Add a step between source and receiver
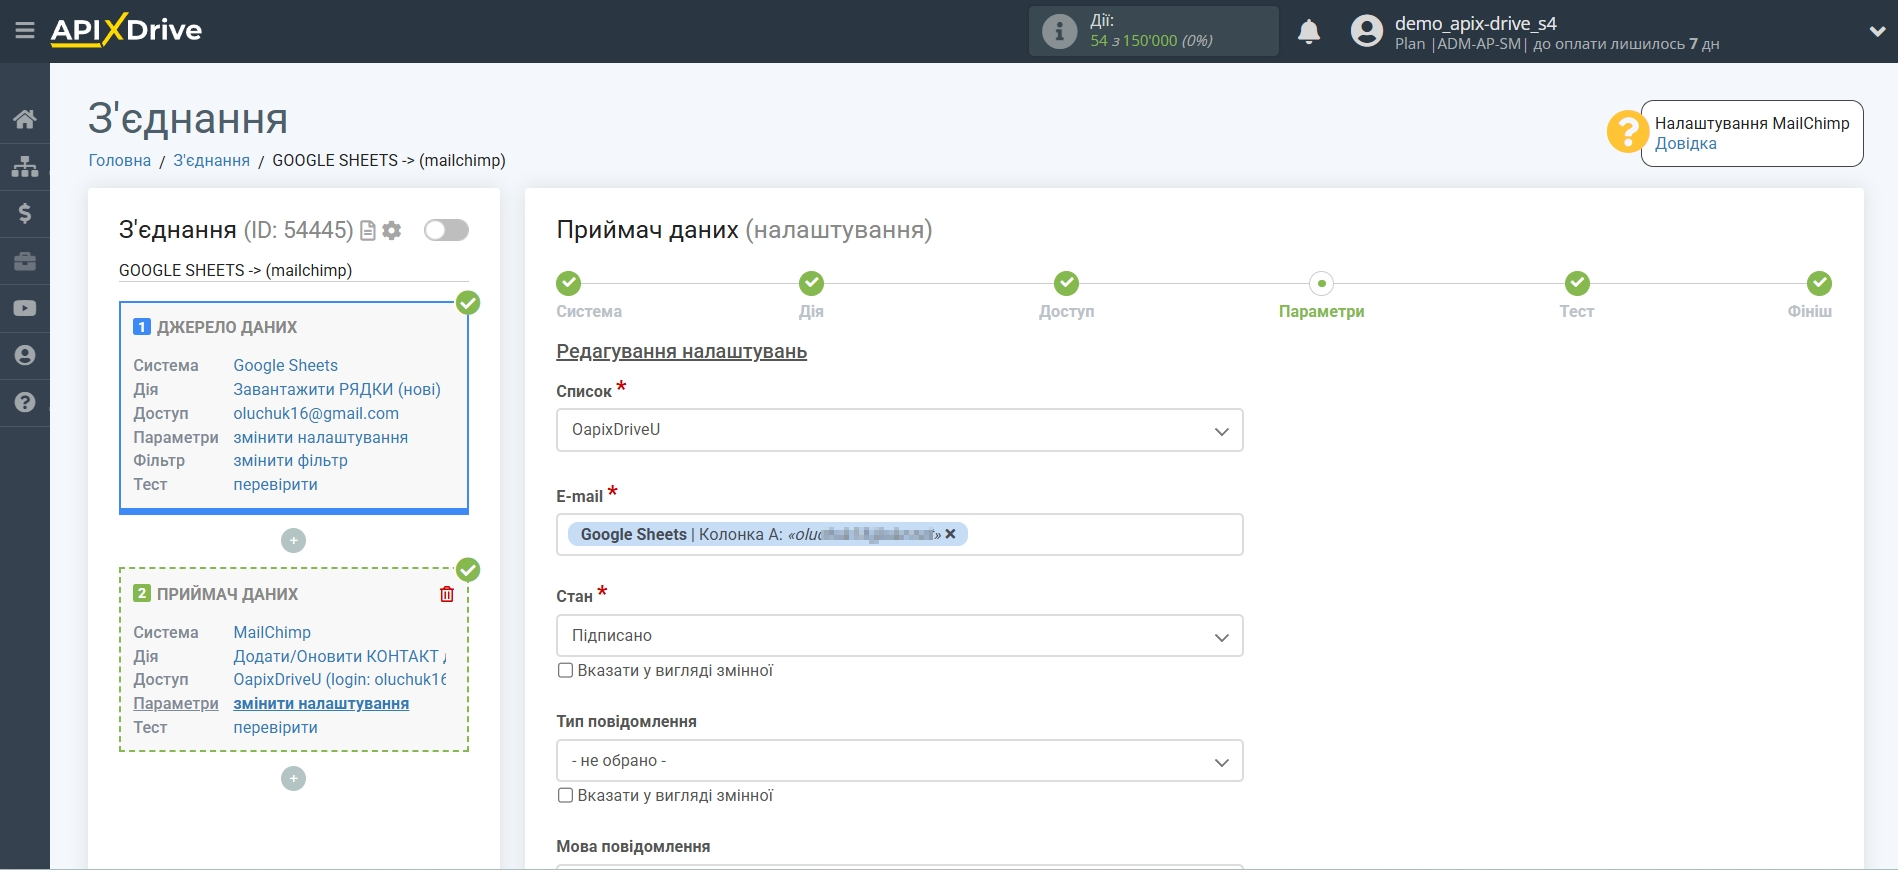Viewport: 1898px width, 870px height. click(293, 541)
